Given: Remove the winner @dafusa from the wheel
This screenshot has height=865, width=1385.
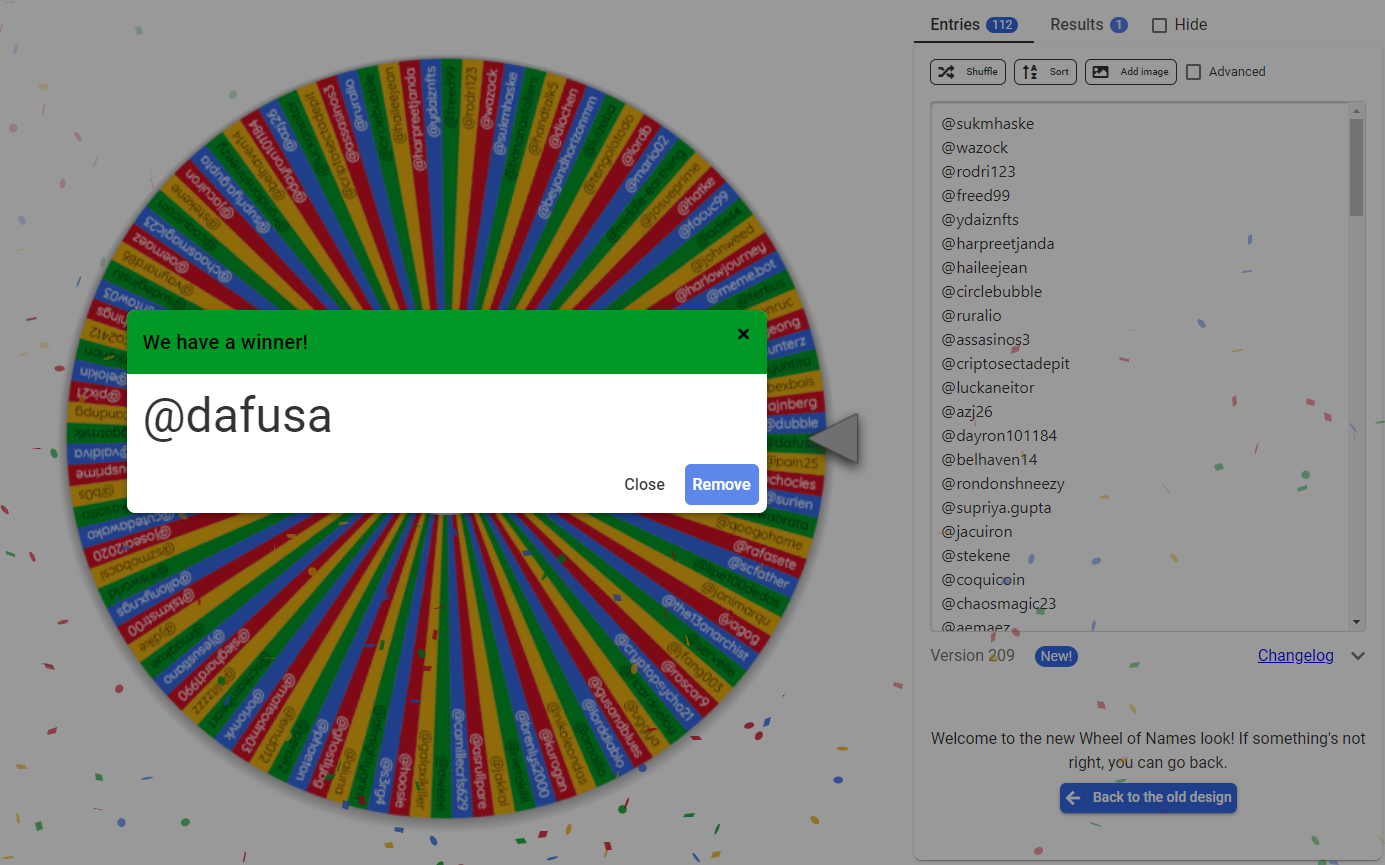Looking at the screenshot, I should (x=721, y=484).
